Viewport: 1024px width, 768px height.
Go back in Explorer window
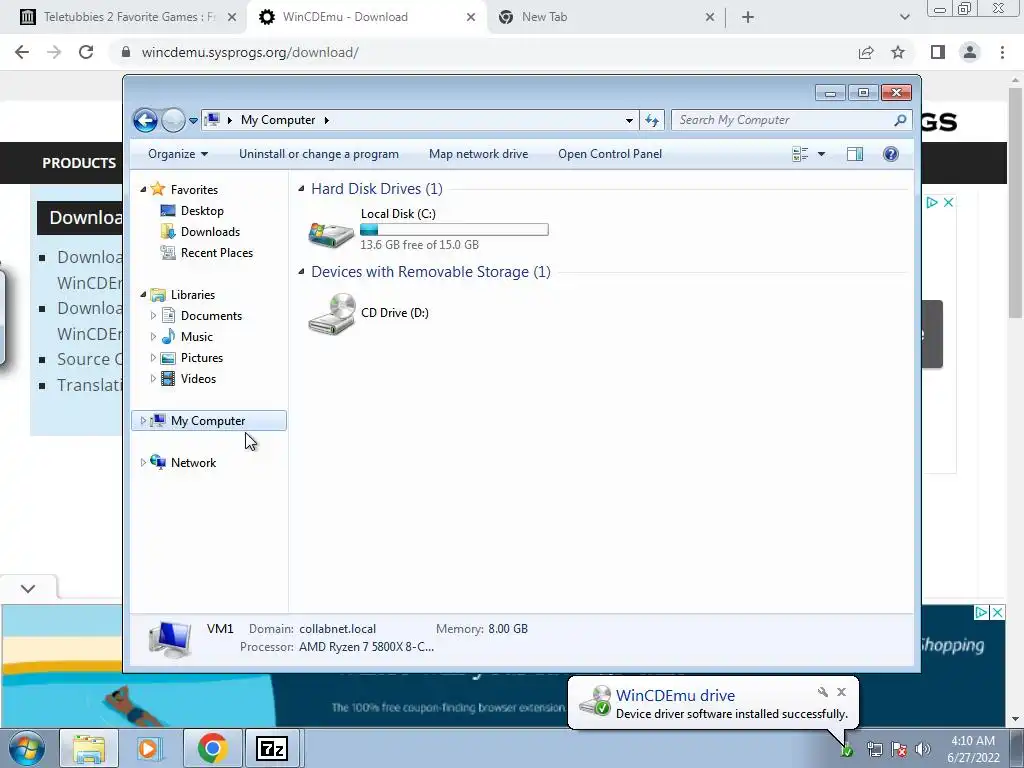coord(145,120)
